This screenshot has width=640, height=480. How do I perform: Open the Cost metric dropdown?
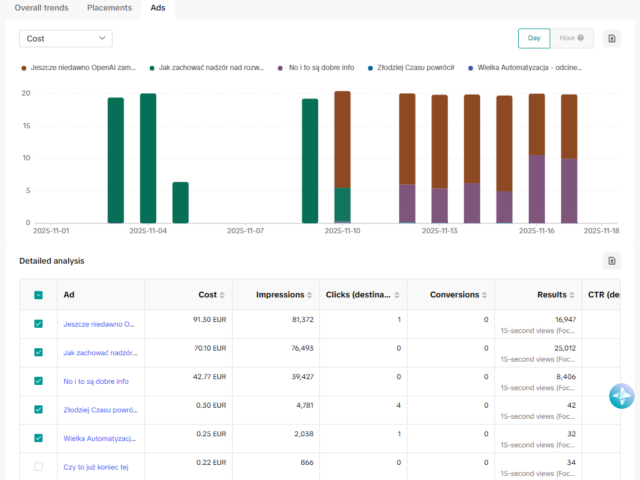click(x=66, y=39)
